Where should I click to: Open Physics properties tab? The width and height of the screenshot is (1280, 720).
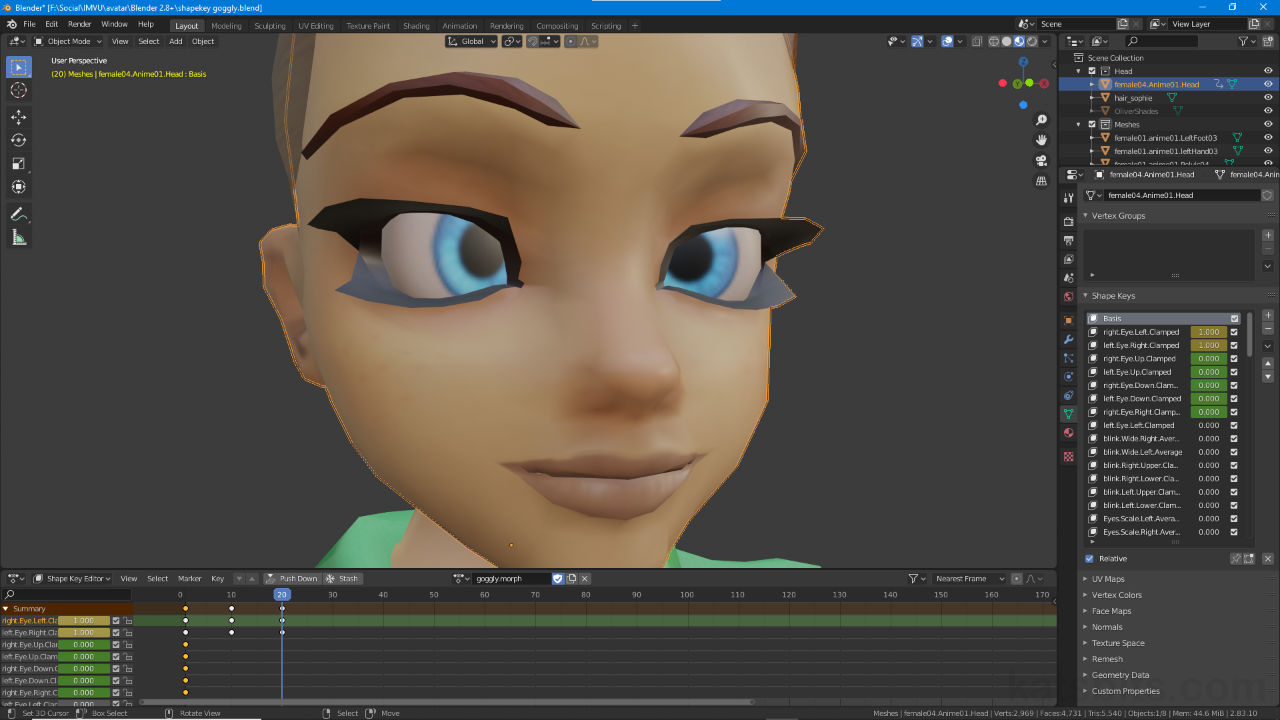pos(1068,376)
